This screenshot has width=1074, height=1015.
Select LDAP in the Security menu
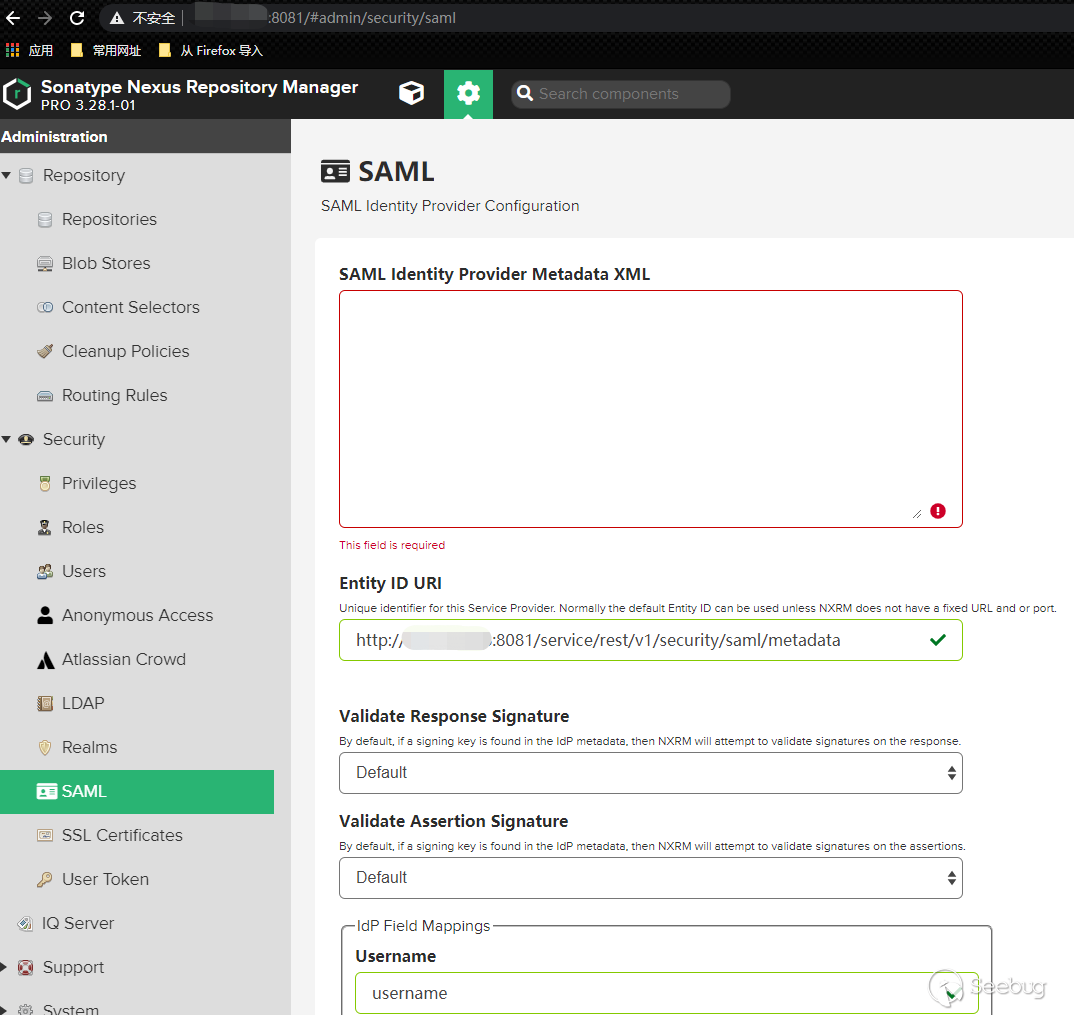pyautogui.click(x=82, y=704)
